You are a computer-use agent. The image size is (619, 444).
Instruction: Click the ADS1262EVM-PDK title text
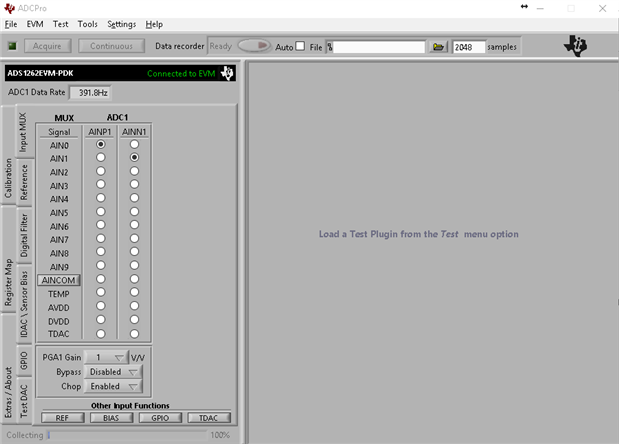point(40,73)
